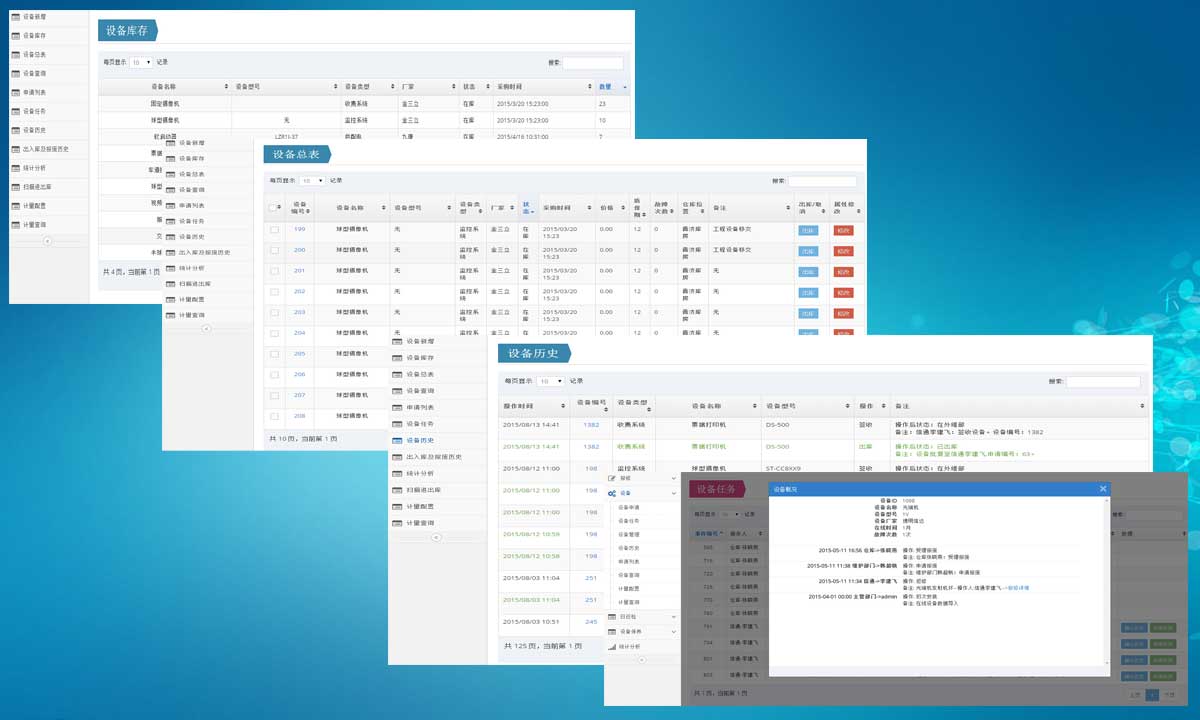This screenshot has width=1200, height=720.
Task: Check the box for device row 199
Action: [274, 230]
